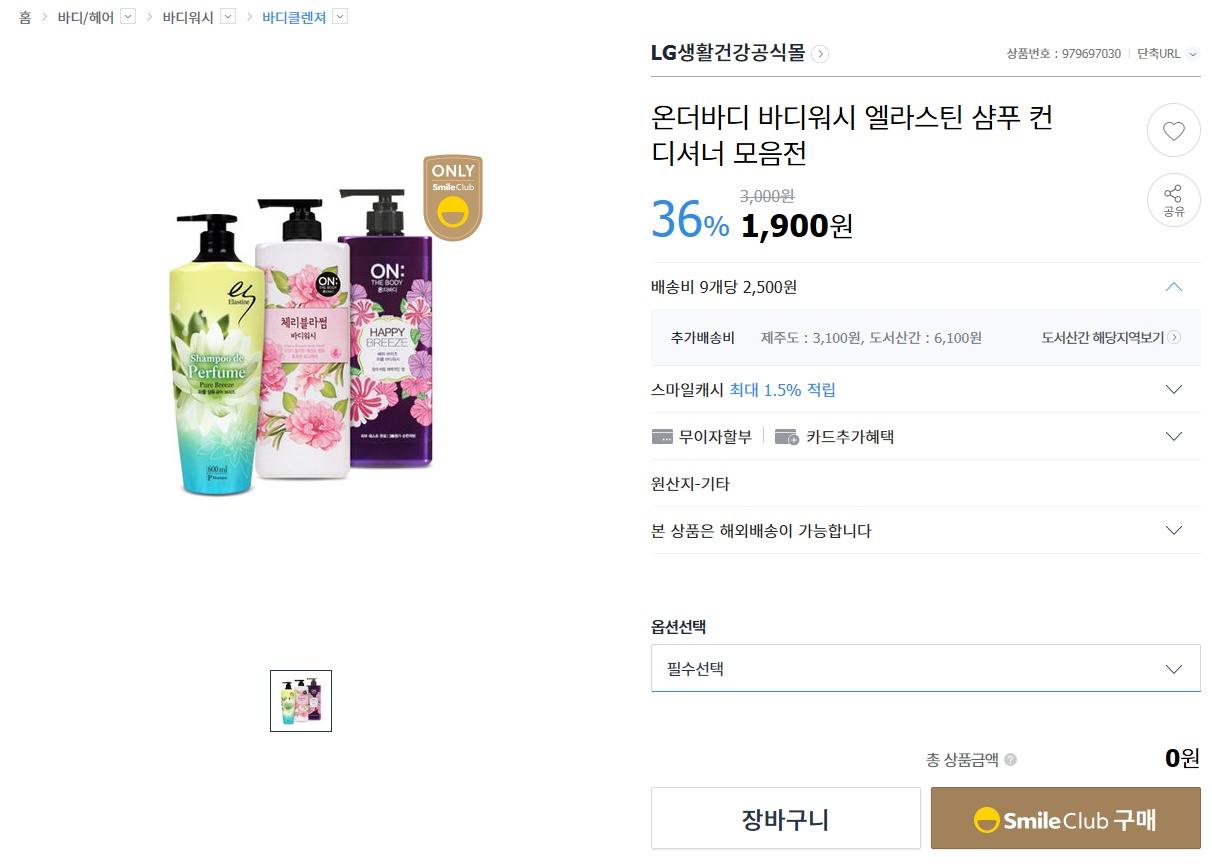Click the share (공유) icon
Image resolution: width=1212 pixels, height=864 pixels.
coord(1173,200)
